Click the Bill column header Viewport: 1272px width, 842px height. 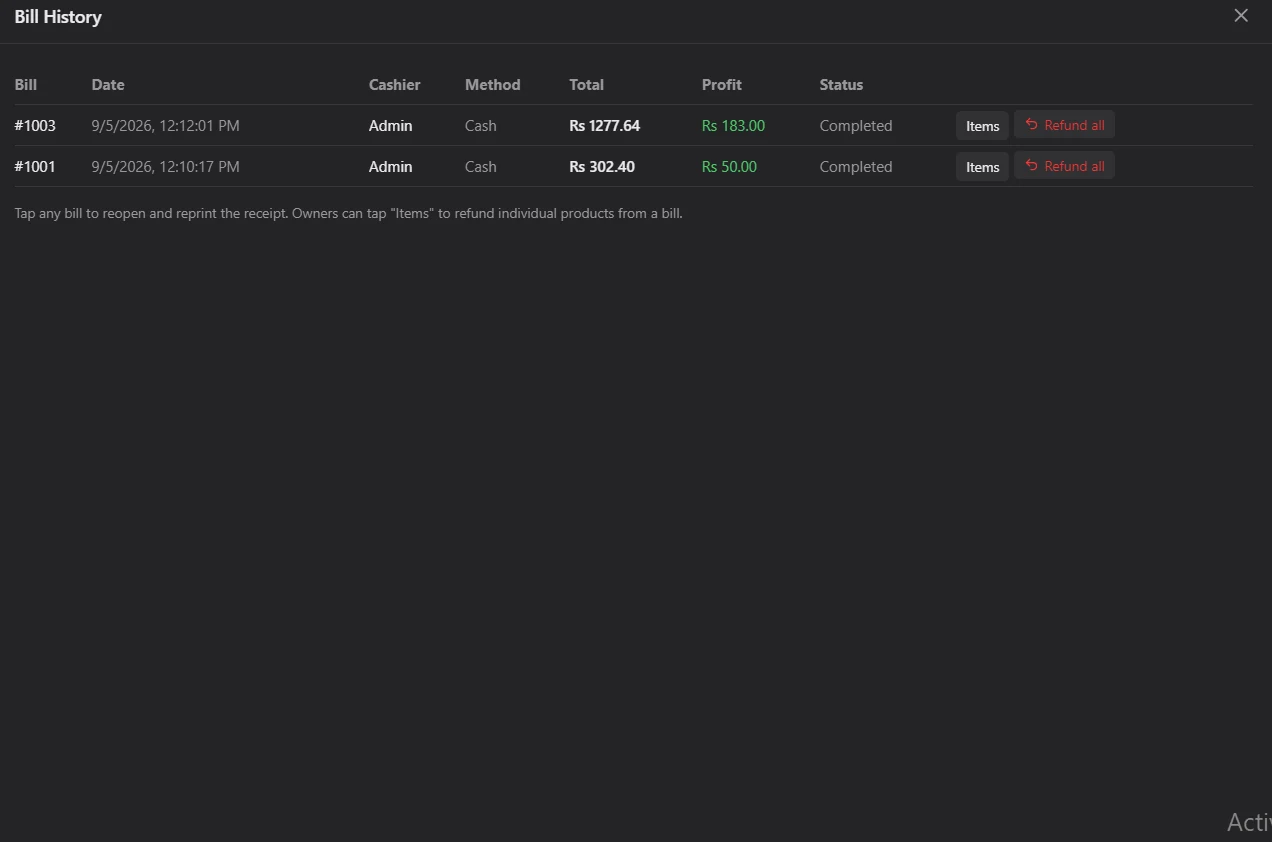[26, 85]
